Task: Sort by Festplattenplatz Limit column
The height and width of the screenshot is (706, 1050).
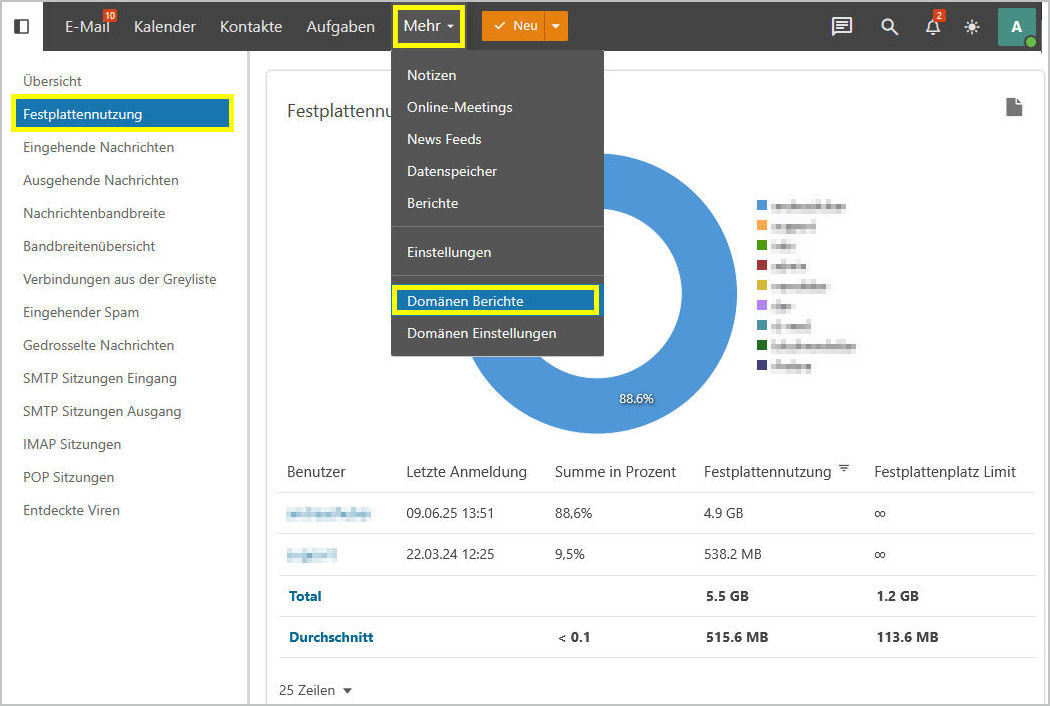Action: tap(945, 472)
